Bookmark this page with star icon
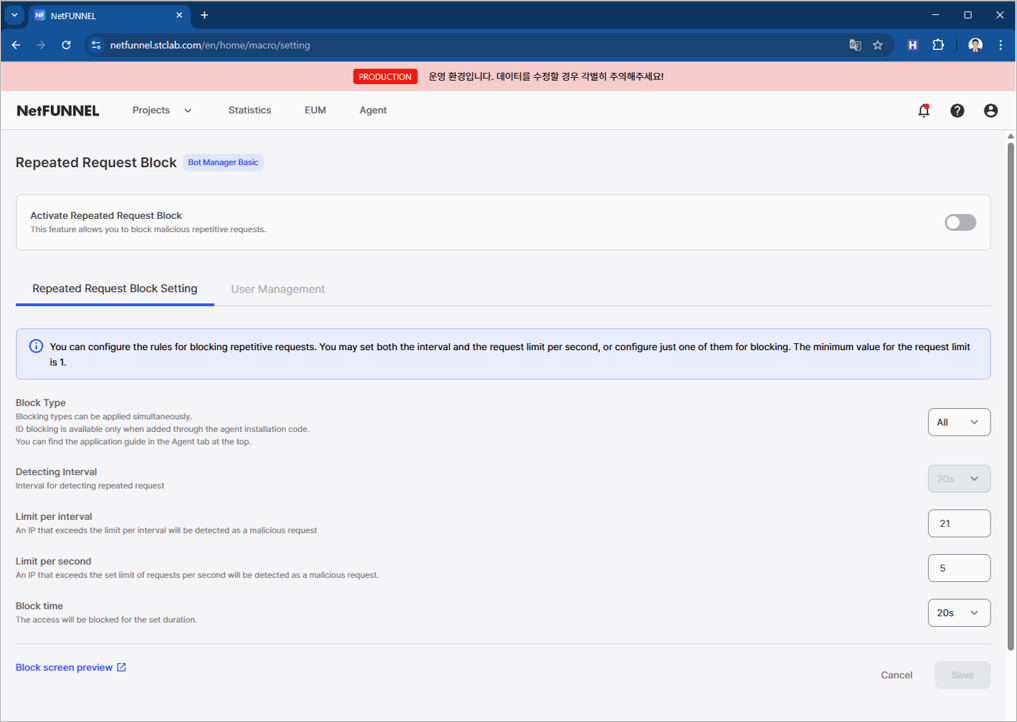The height and width of the screenshot is (722, 1017). pyautogui.click(x=878, y=45)
